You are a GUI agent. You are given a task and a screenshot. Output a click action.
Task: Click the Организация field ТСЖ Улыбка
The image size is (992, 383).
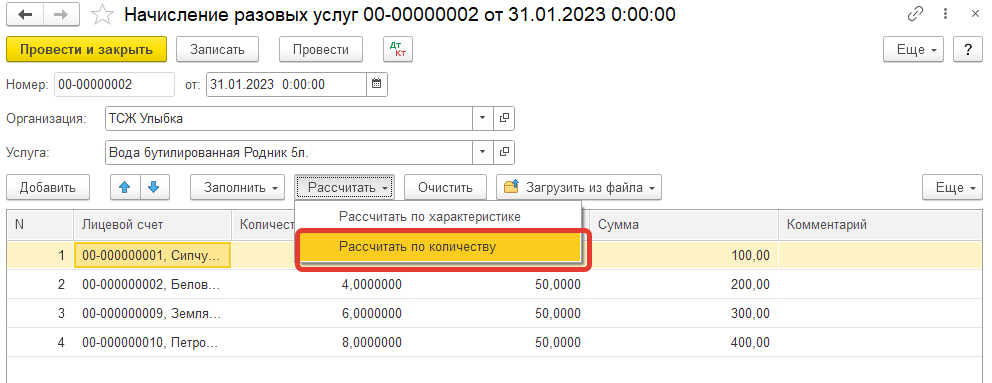(289, 118)
